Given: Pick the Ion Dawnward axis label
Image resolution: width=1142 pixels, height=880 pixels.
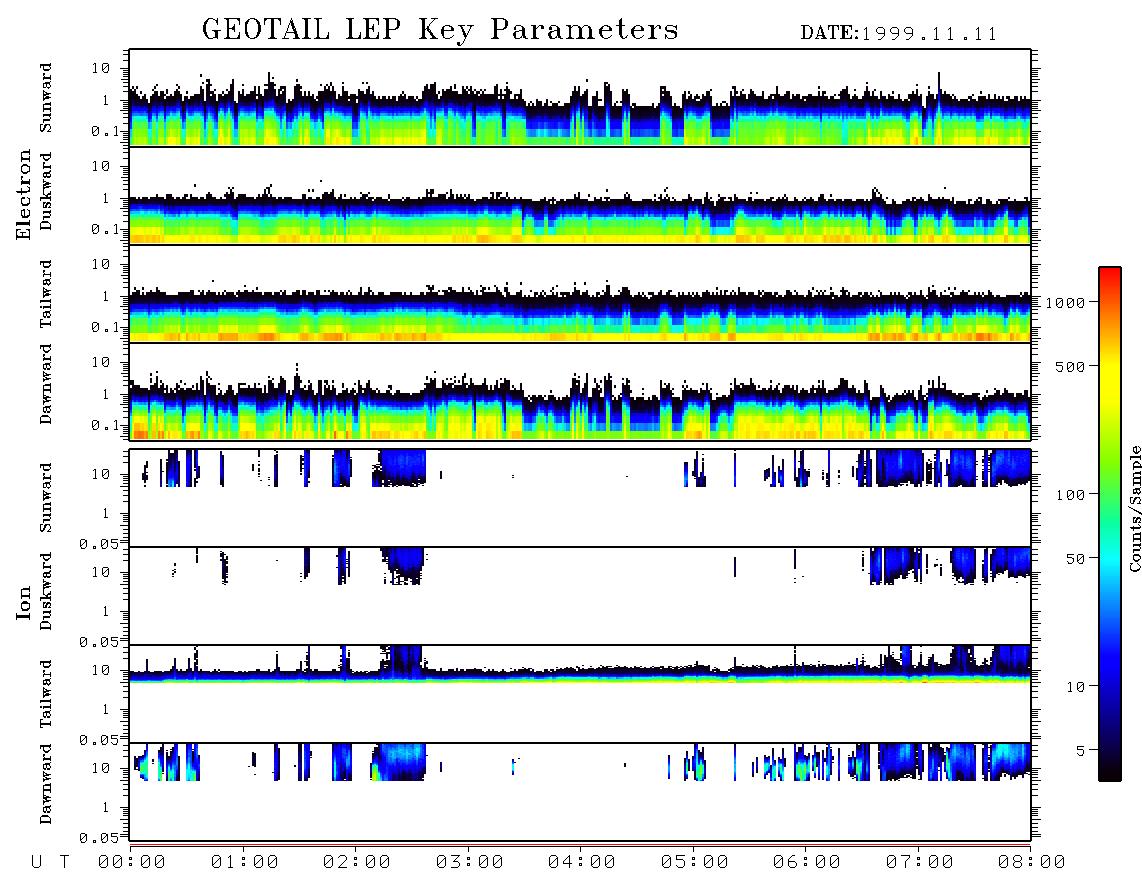Looking at the screenshot, I should 46,784.
